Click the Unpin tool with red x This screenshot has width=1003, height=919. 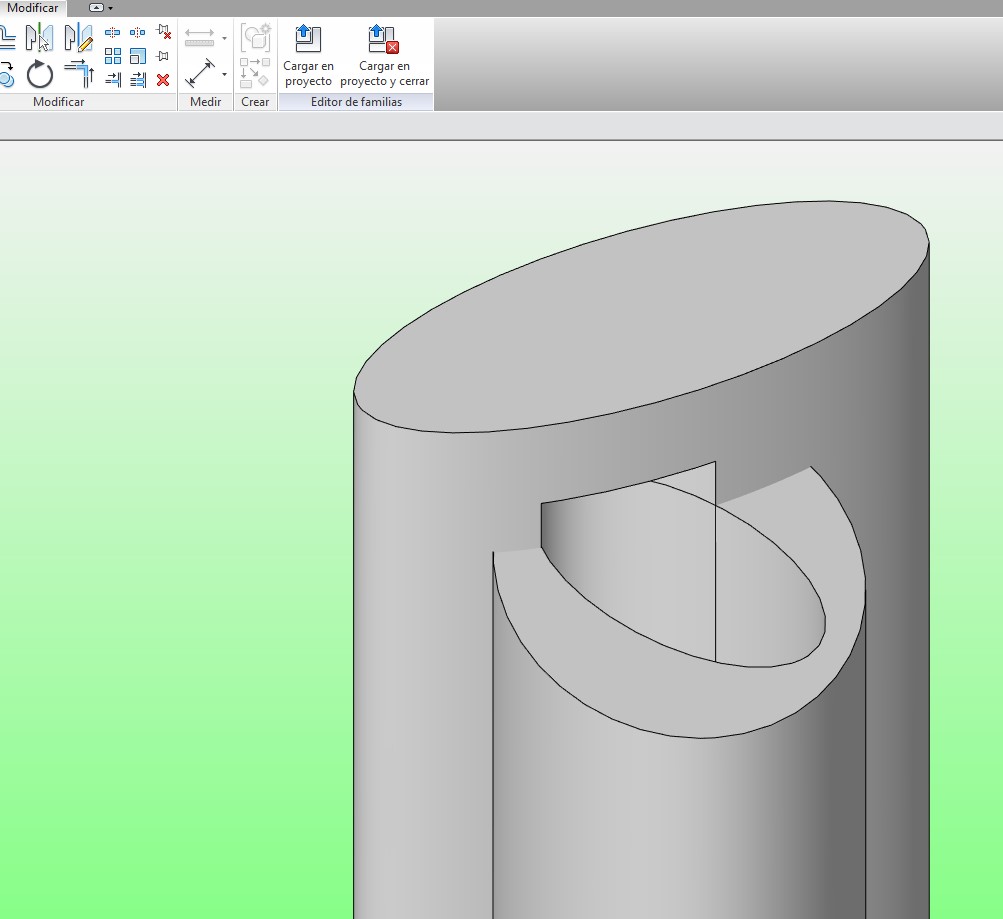click(x=163, y=32)
